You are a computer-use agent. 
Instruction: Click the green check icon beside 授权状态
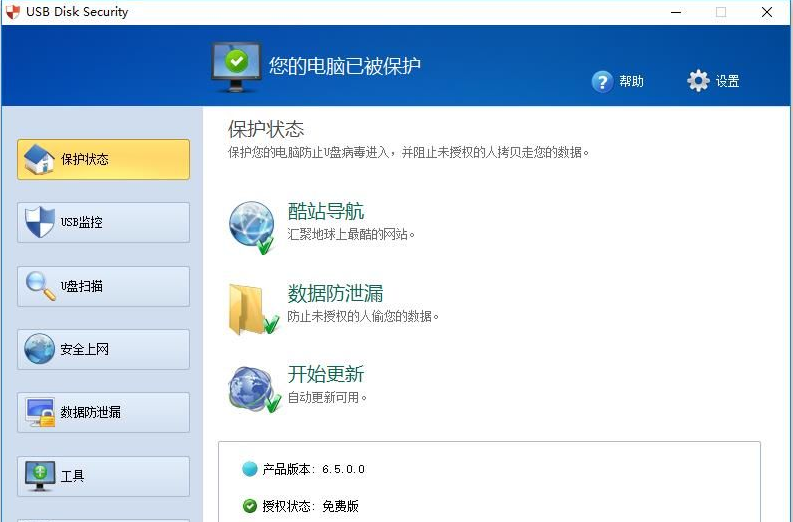(x=249, y=505)
